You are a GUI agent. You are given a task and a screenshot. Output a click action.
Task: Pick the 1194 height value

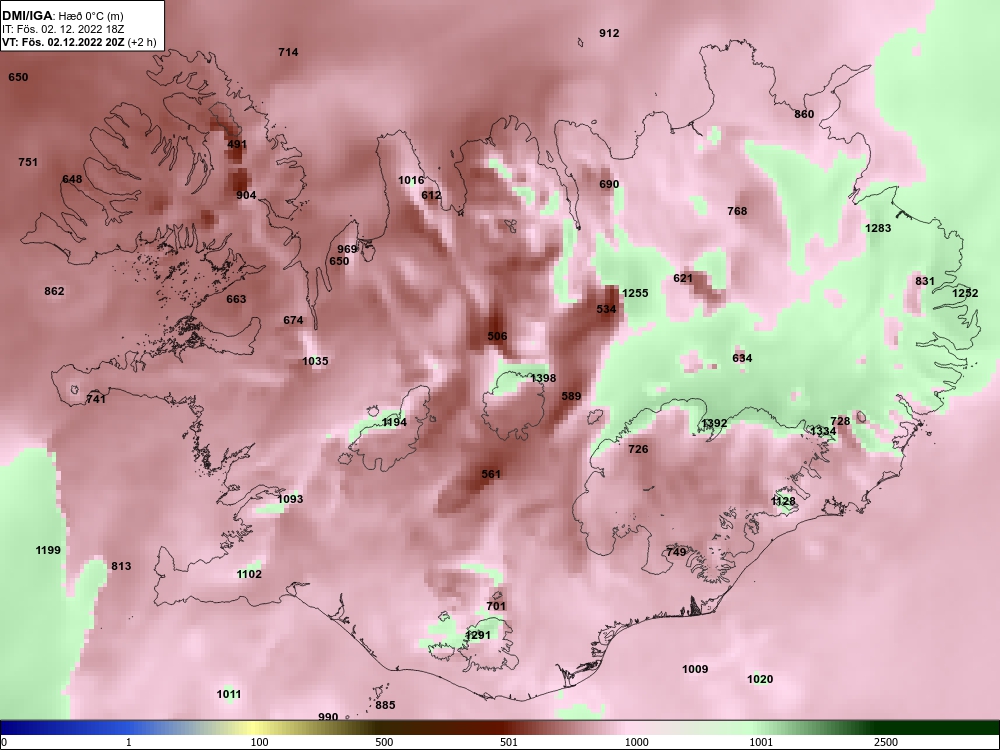(x=394, y=423)
